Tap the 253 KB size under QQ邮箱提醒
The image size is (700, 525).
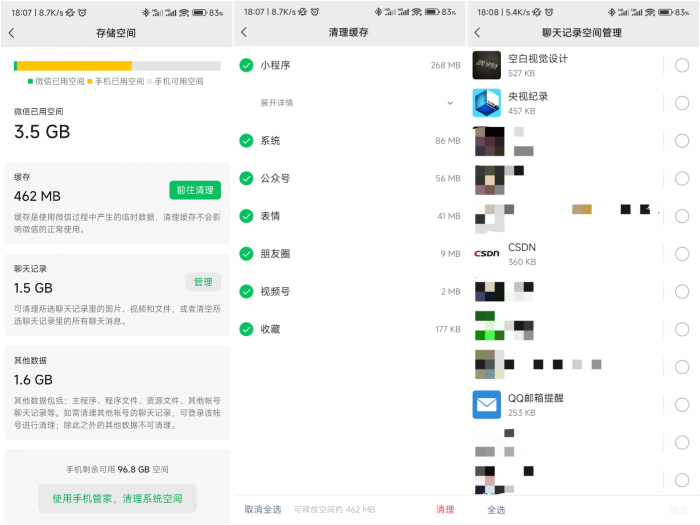pos(521,412)
